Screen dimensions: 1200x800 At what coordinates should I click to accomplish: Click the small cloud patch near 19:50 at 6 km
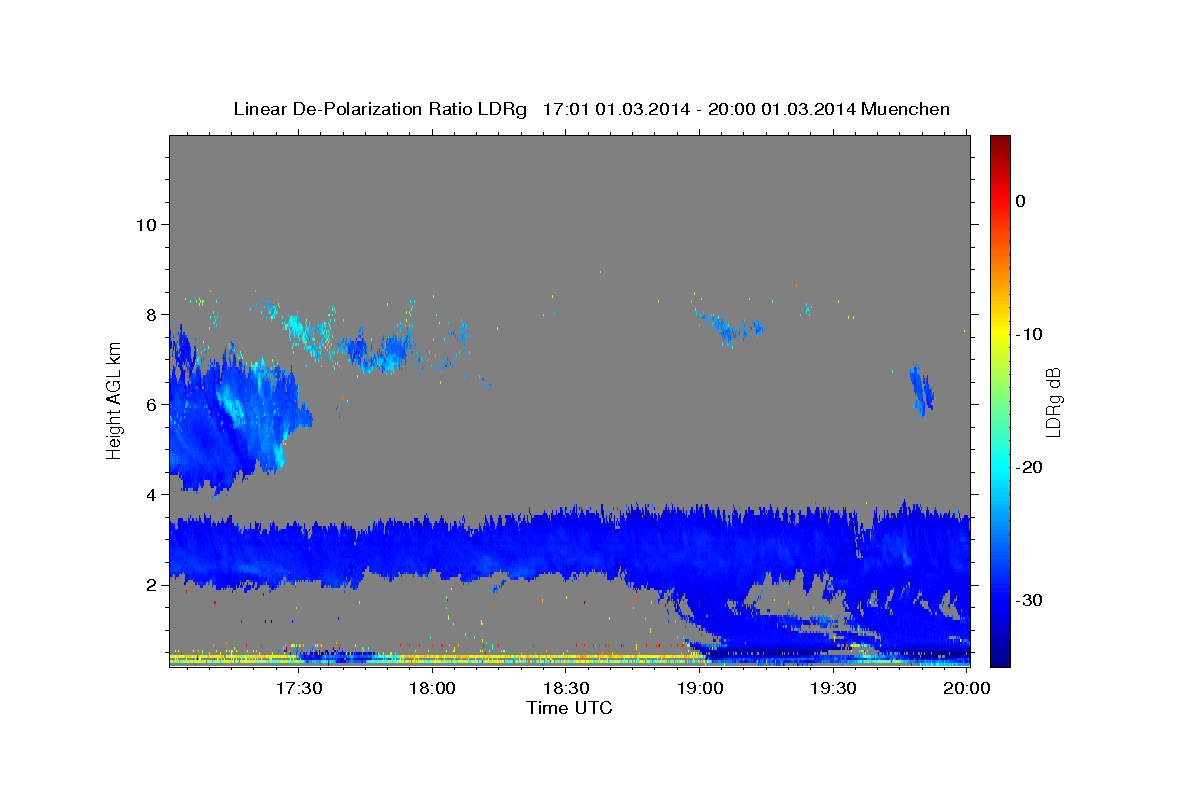(x=921, y=390)
